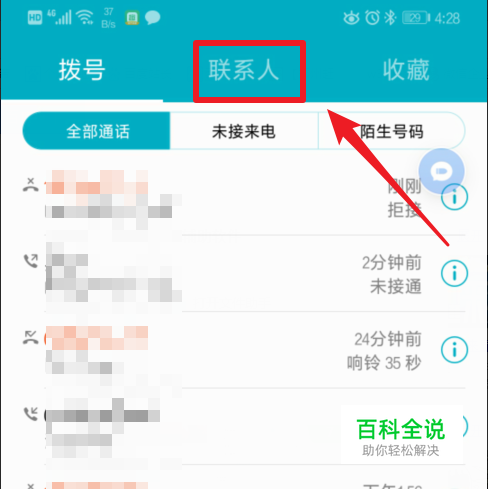The image size is (488, 489).
Task: Tap the green message bubble status icon
Action: coord(153,17)
